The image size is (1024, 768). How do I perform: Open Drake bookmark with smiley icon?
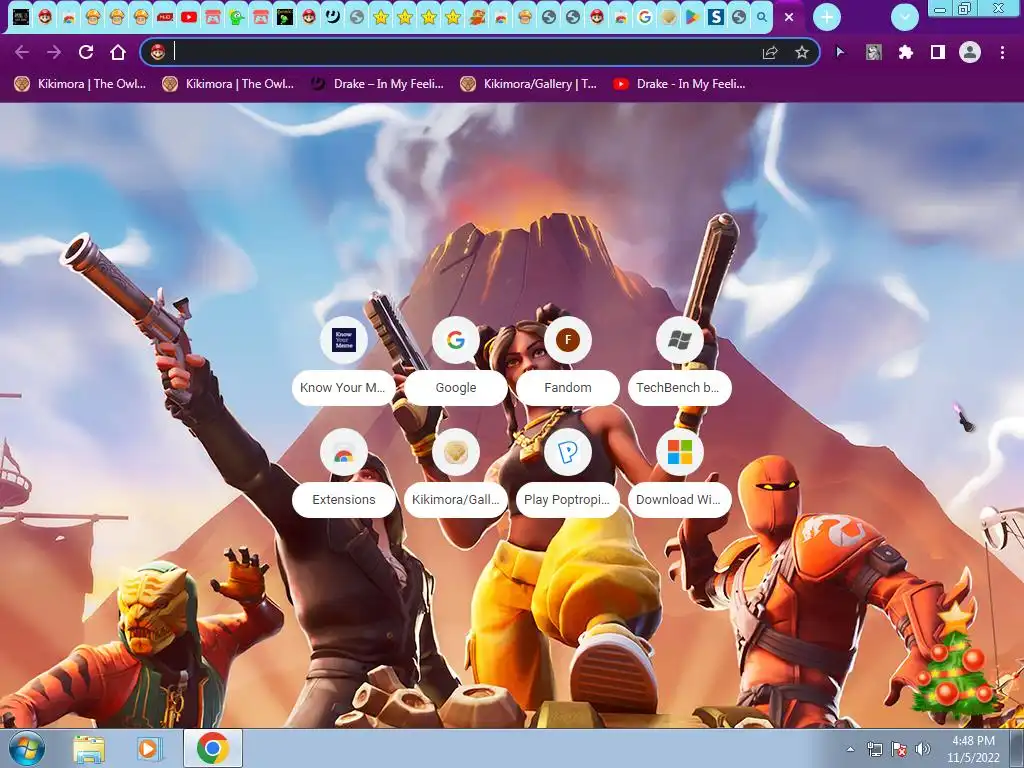377,84
